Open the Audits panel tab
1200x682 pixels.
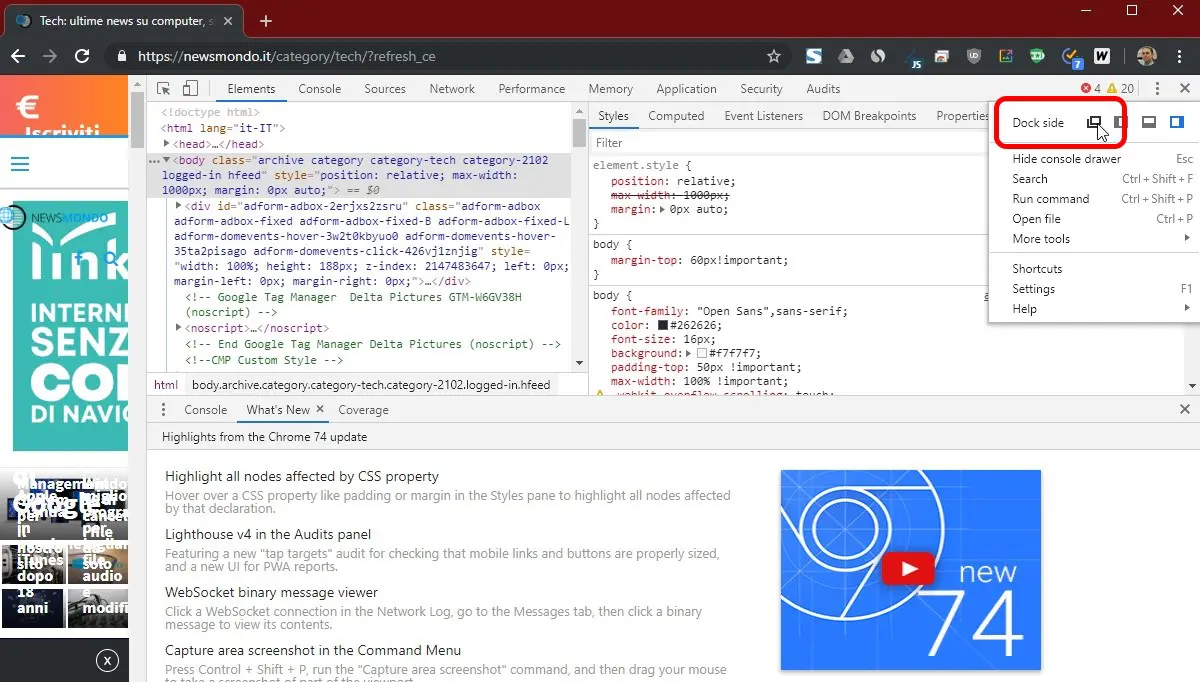[x=823, y=88]
